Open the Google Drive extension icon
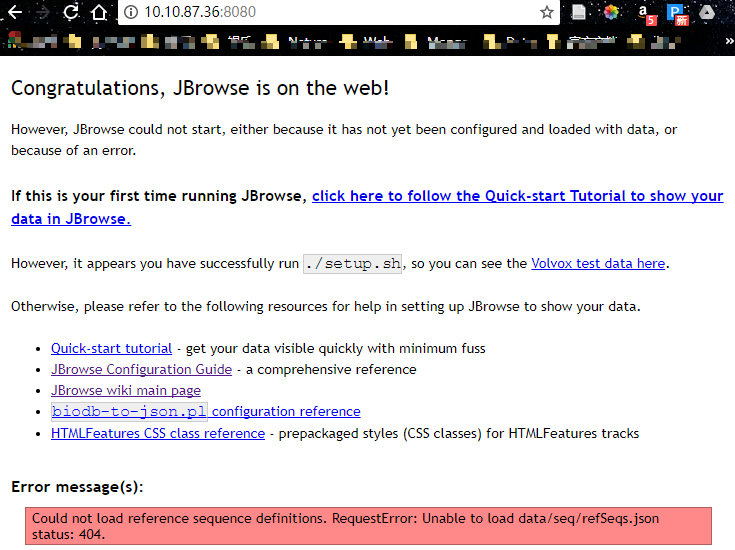This screenshot has height=550, width=735. (707, 12)
